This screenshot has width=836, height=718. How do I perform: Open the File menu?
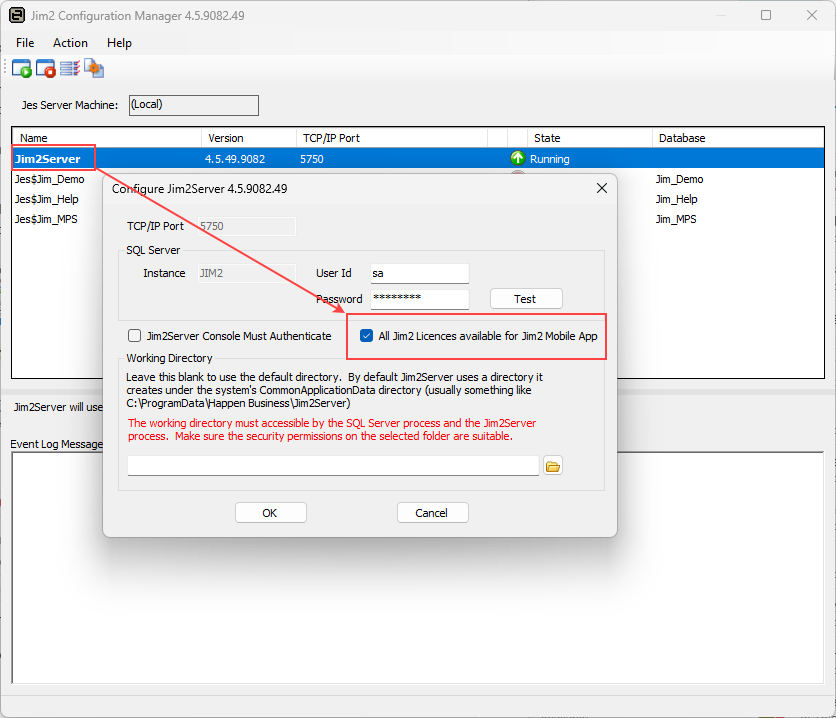(25, 43)
